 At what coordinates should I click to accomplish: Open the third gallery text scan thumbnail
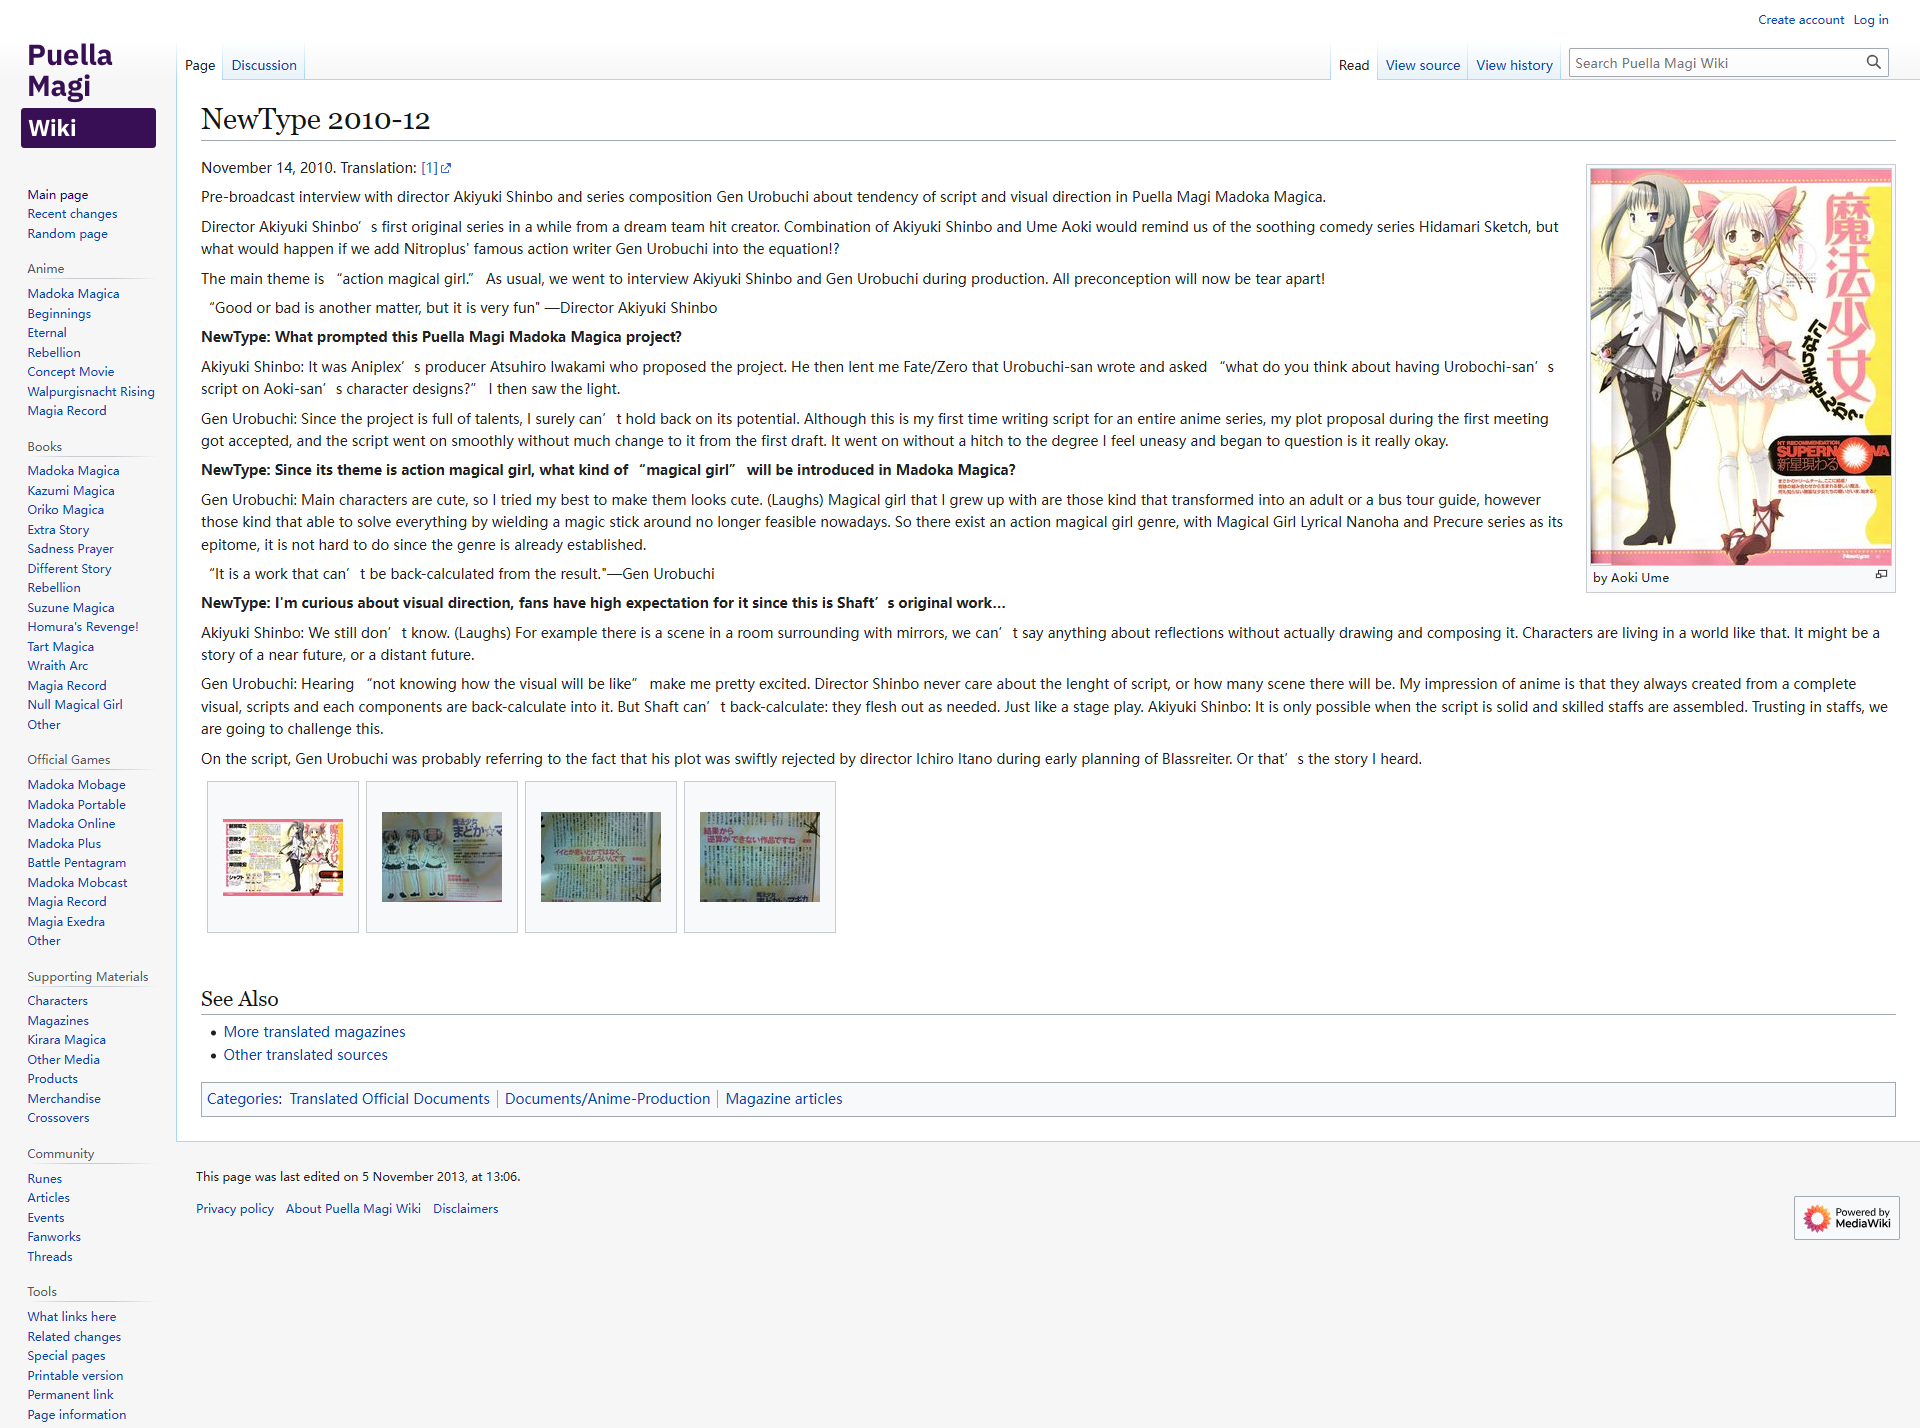pyautogui.click(x=601, y=857)
